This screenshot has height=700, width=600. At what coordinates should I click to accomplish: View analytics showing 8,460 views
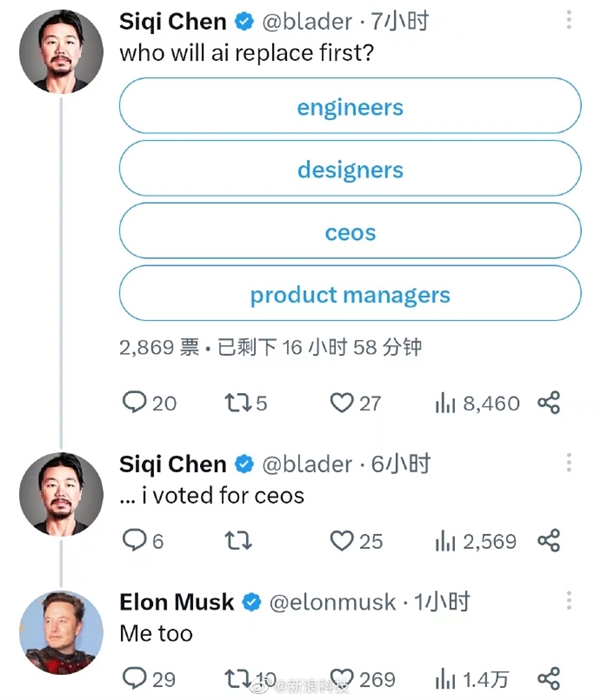coord(477,403)
